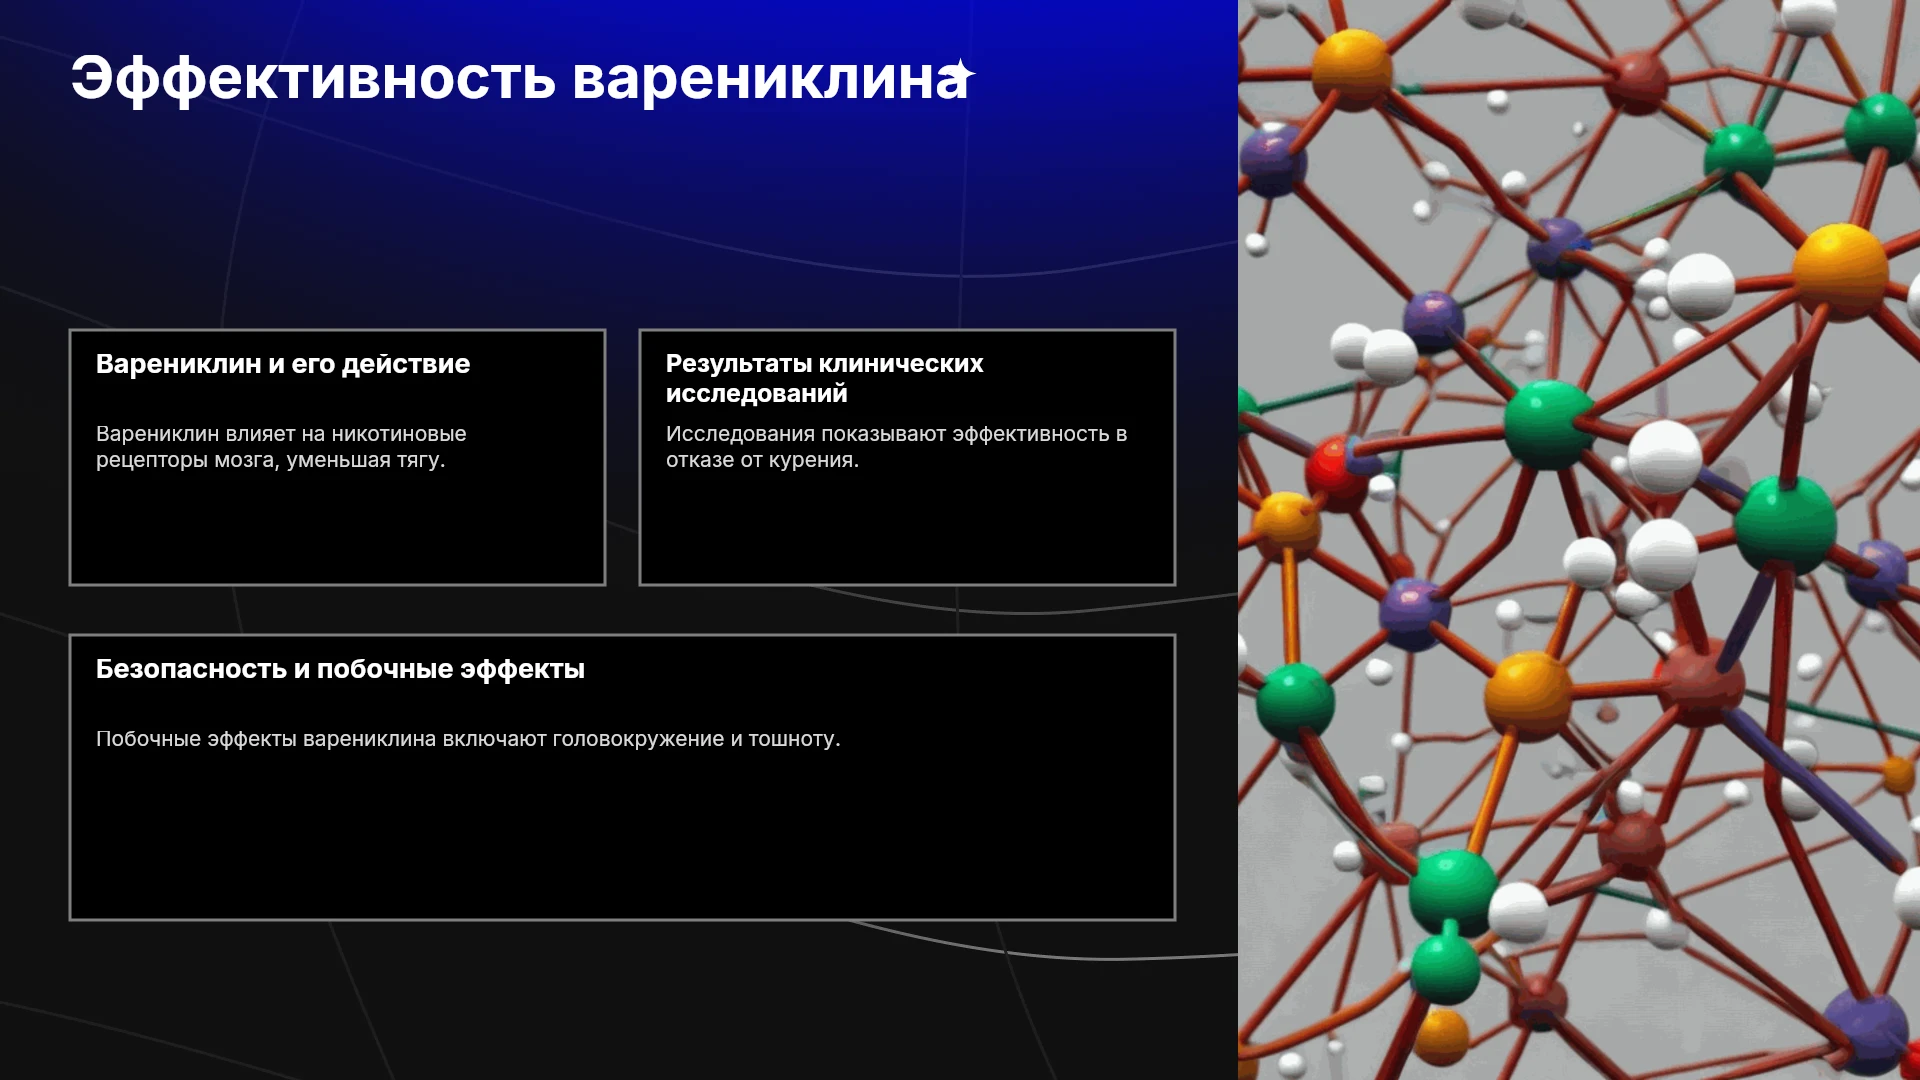The height and width of the screenshot is (1080, 1920).
Task: Click the orange atom at the image's top left
Action: pos(1352,68)
